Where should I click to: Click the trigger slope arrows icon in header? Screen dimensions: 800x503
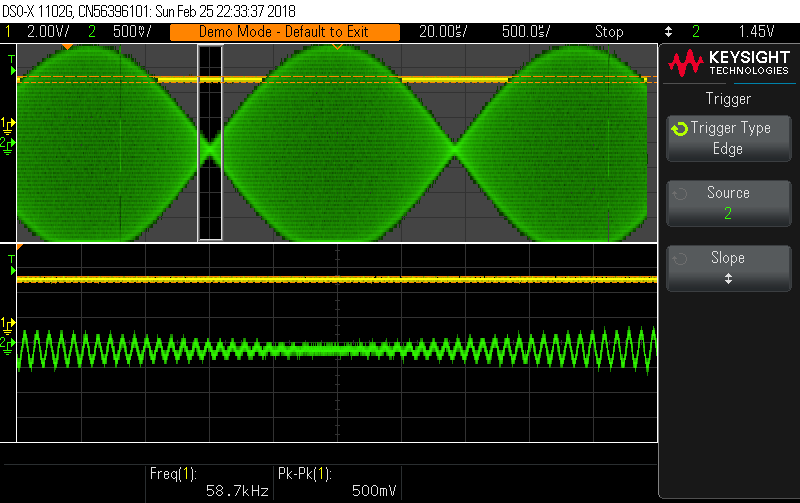(668, 32)
